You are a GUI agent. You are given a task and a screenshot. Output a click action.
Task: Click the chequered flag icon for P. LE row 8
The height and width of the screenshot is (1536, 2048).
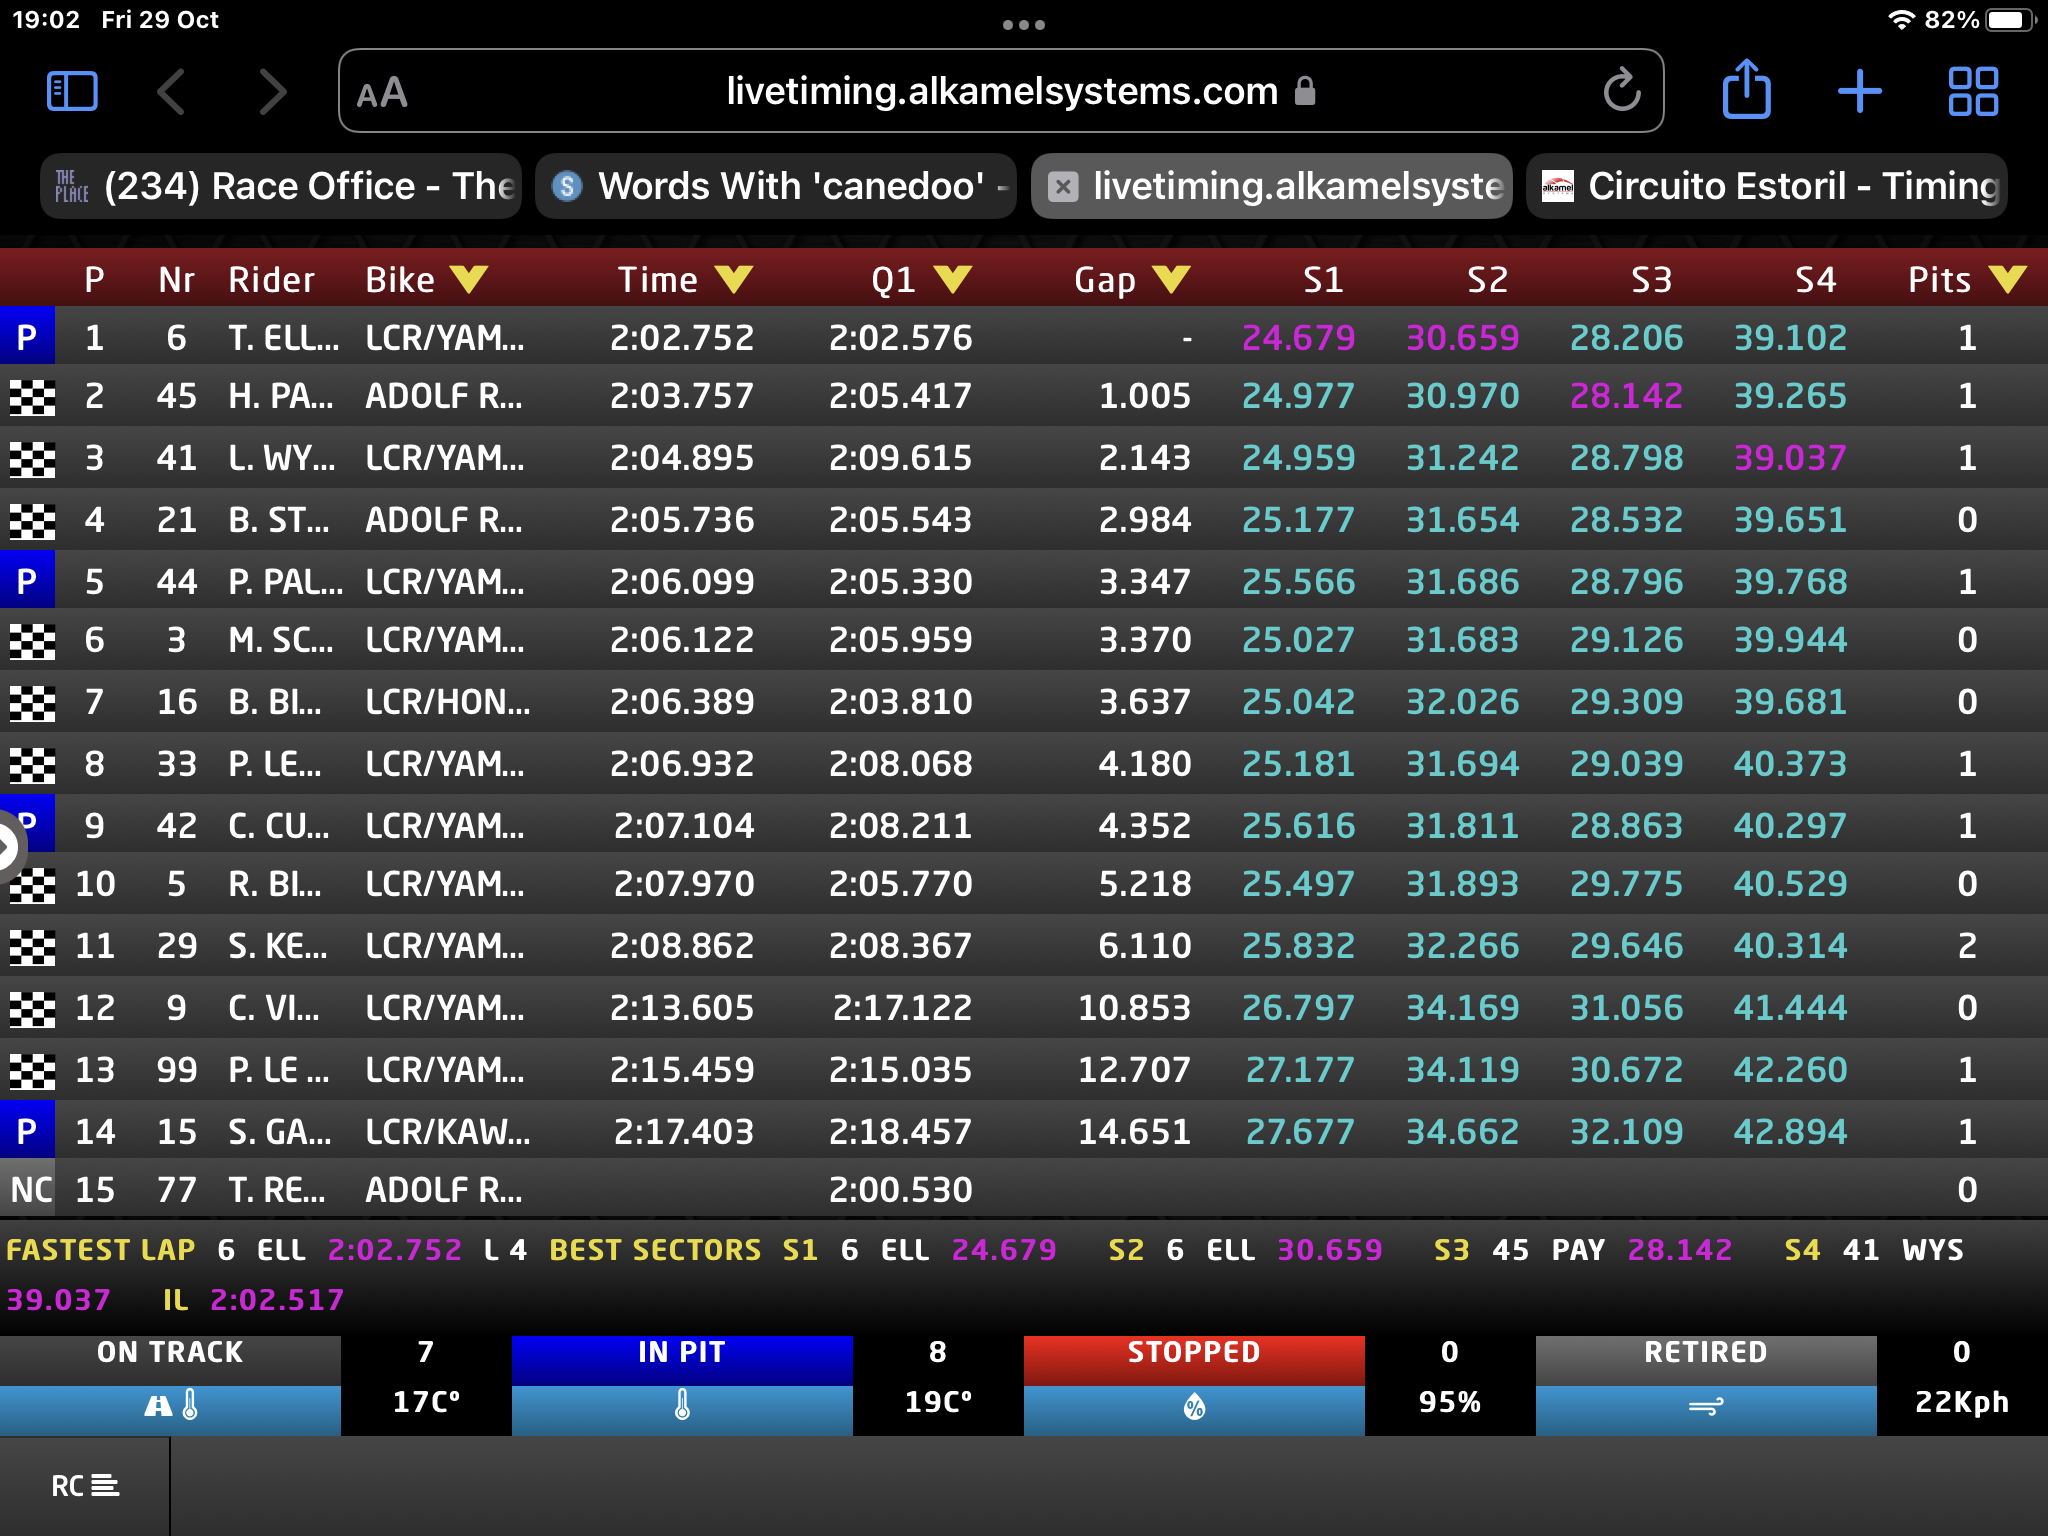[x=32, y=765]
